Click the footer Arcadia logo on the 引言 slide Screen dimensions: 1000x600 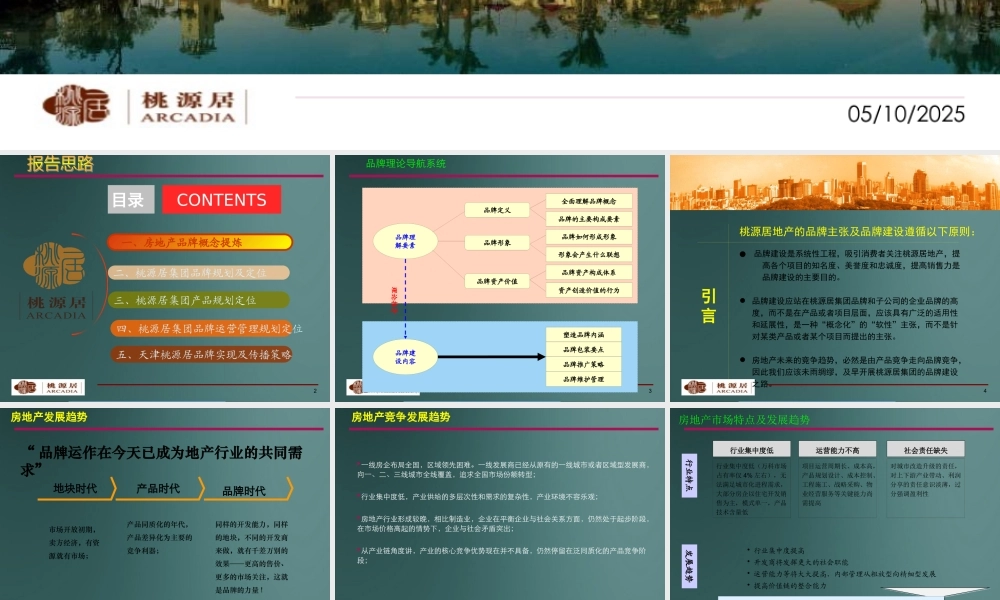coord(718,387)
